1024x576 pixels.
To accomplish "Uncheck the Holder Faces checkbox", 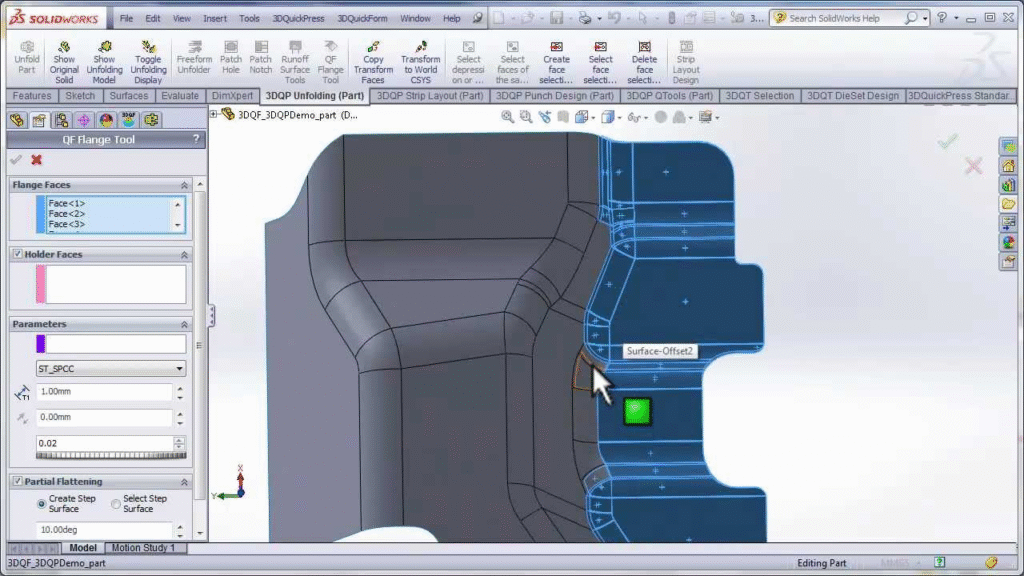I will pos(18,254).
